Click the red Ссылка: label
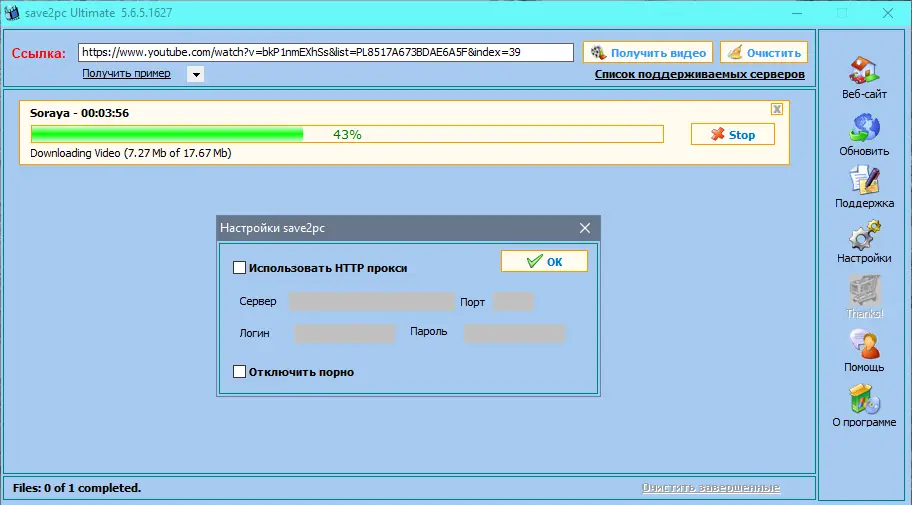The height and width of the screenshot is (505, 912). [39, 53]
